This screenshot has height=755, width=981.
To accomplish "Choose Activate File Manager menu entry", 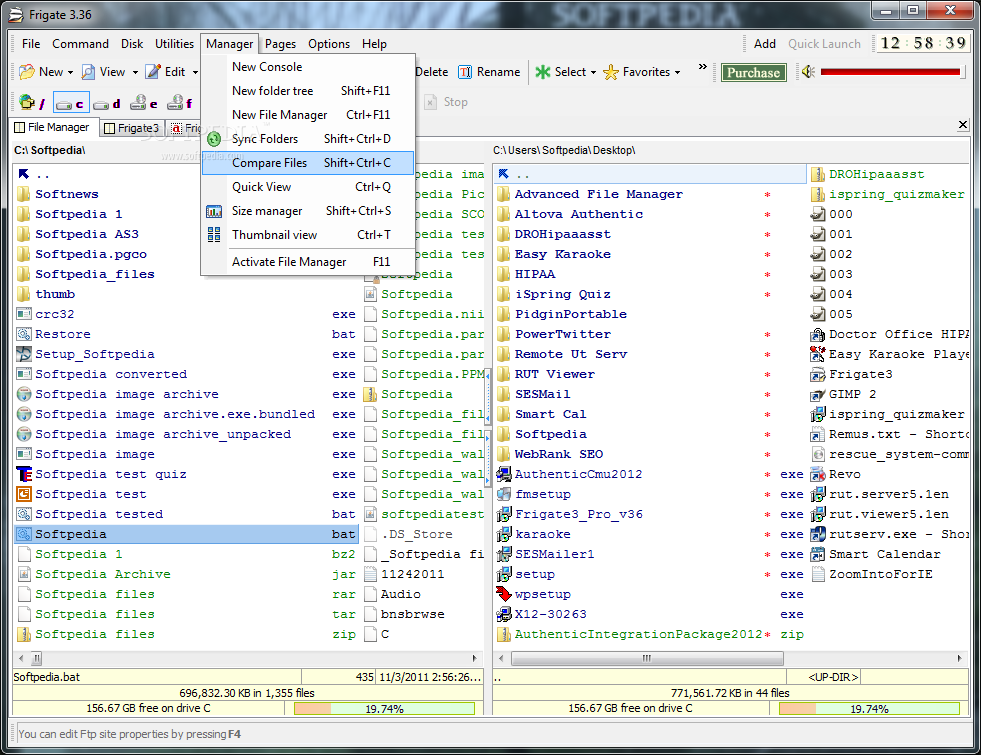I will (x=308, y=262).
